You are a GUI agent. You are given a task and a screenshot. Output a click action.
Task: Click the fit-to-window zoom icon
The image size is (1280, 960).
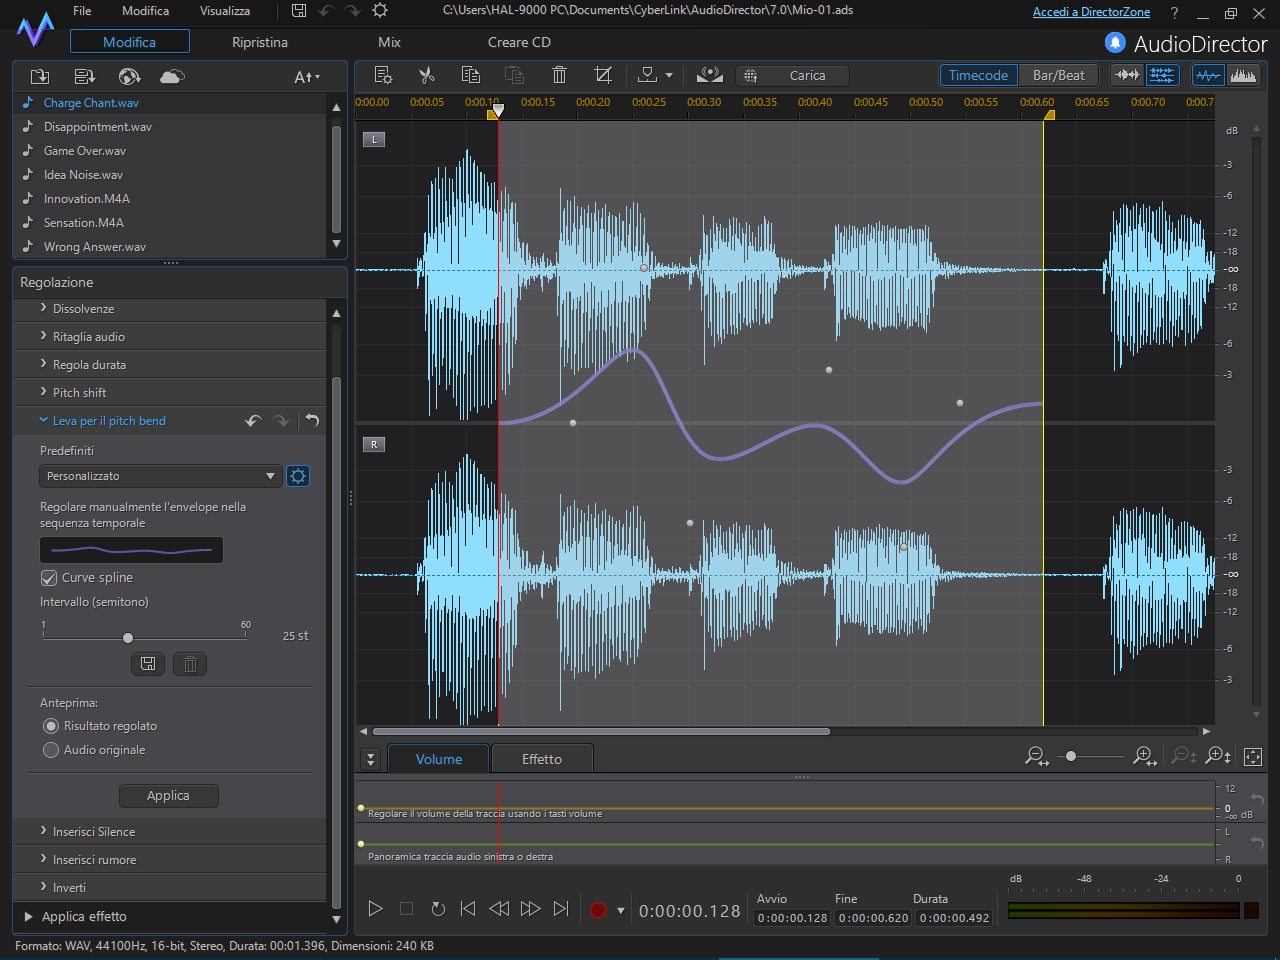pyautogui.click(x=1253, y=757)
